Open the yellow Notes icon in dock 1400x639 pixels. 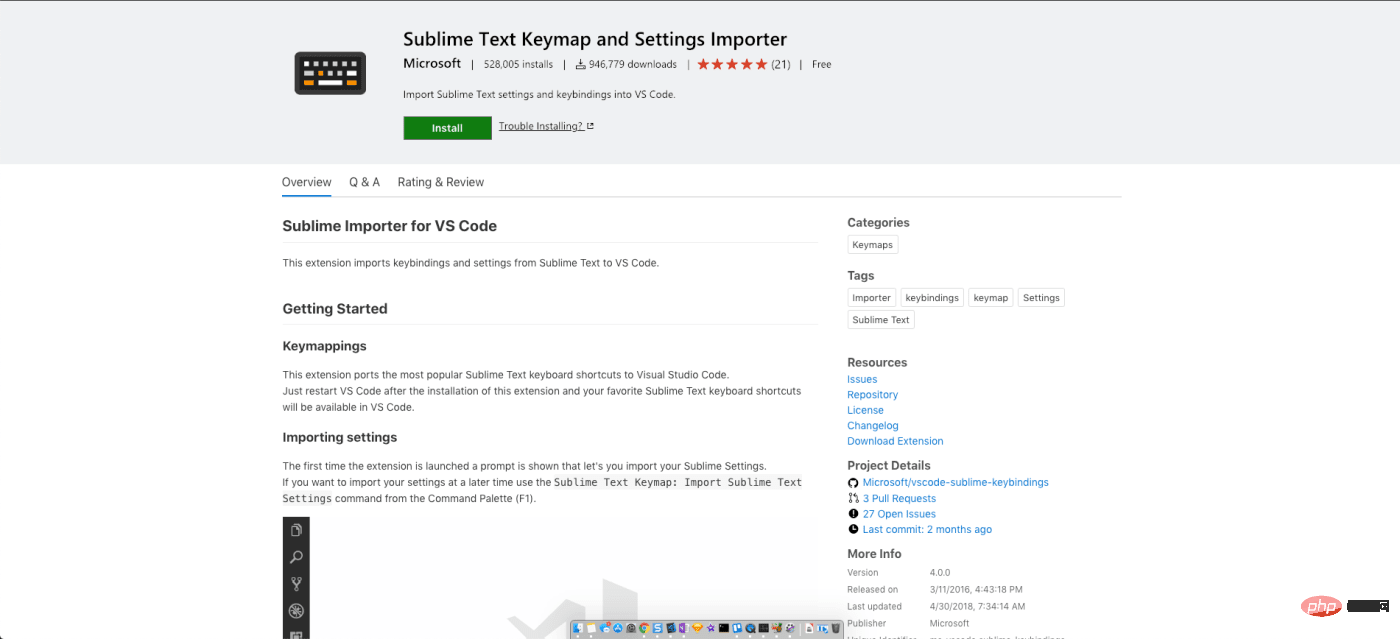coord(591,628)
